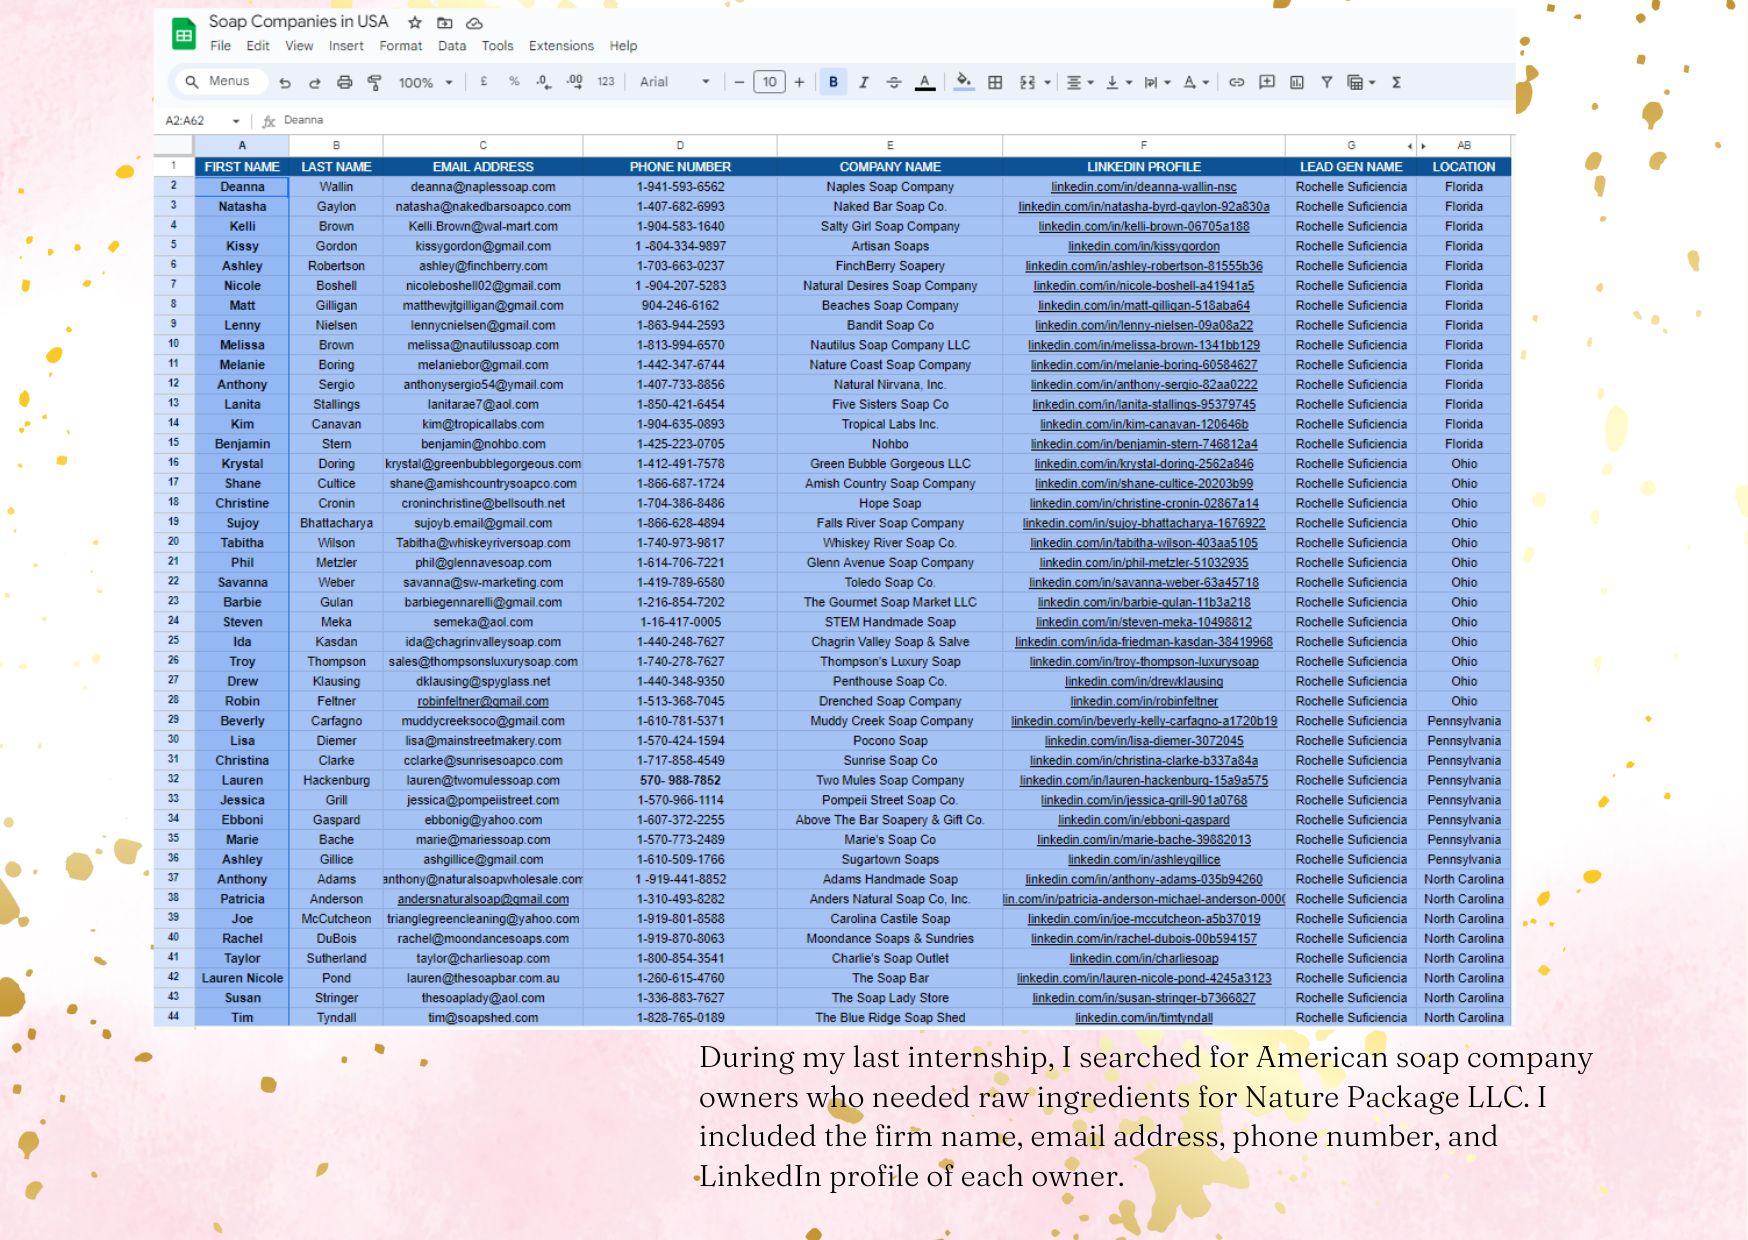Open filter views dropdown
This screenshot has width=1748, height=1240.
click(1361, 82)
